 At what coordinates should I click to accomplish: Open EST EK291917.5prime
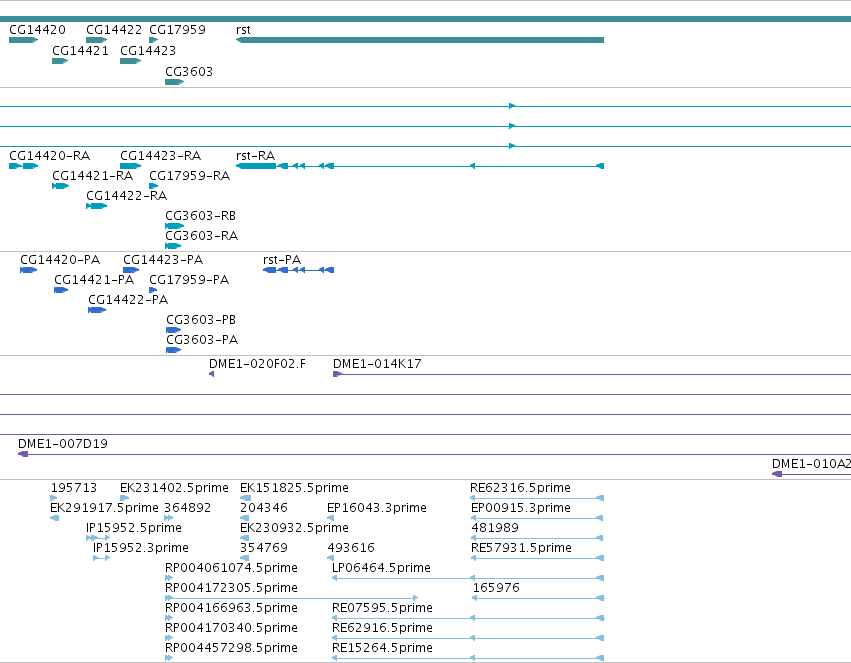104,508
